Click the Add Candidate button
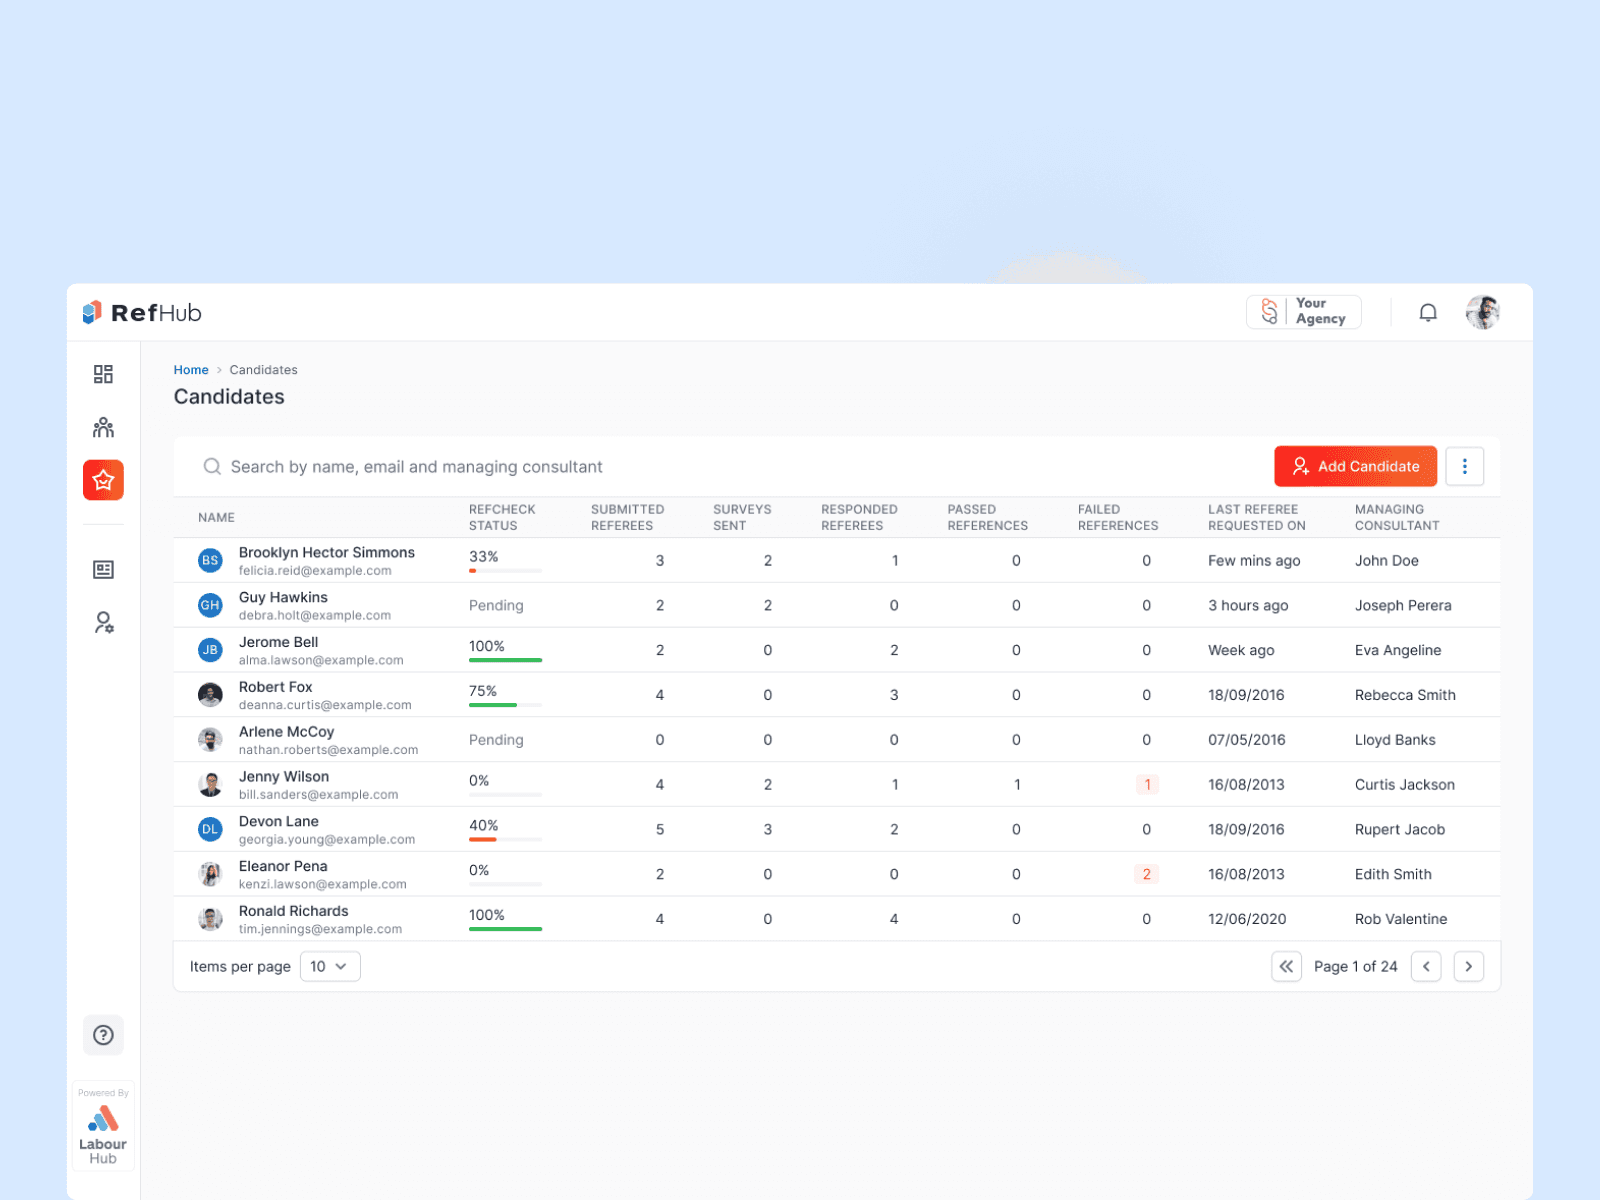 pos(1356,466)
